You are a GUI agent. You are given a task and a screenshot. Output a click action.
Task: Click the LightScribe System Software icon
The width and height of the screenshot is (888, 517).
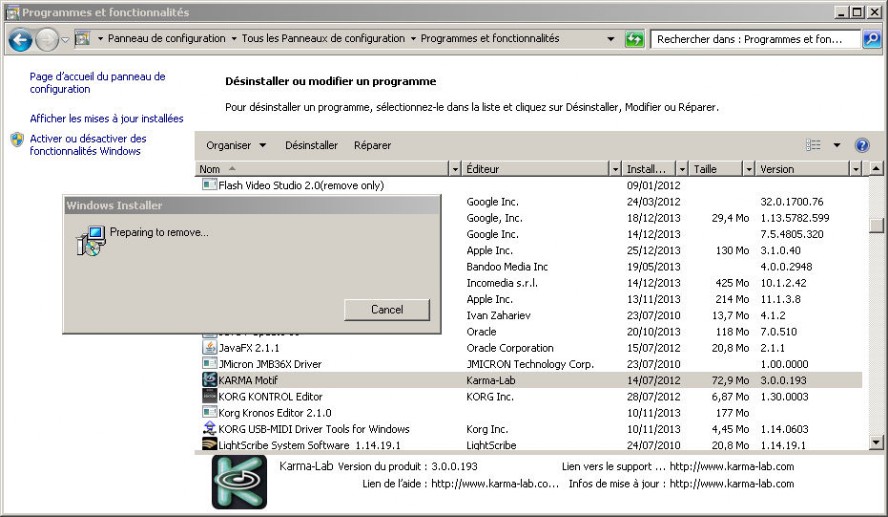tap(210, 445)
